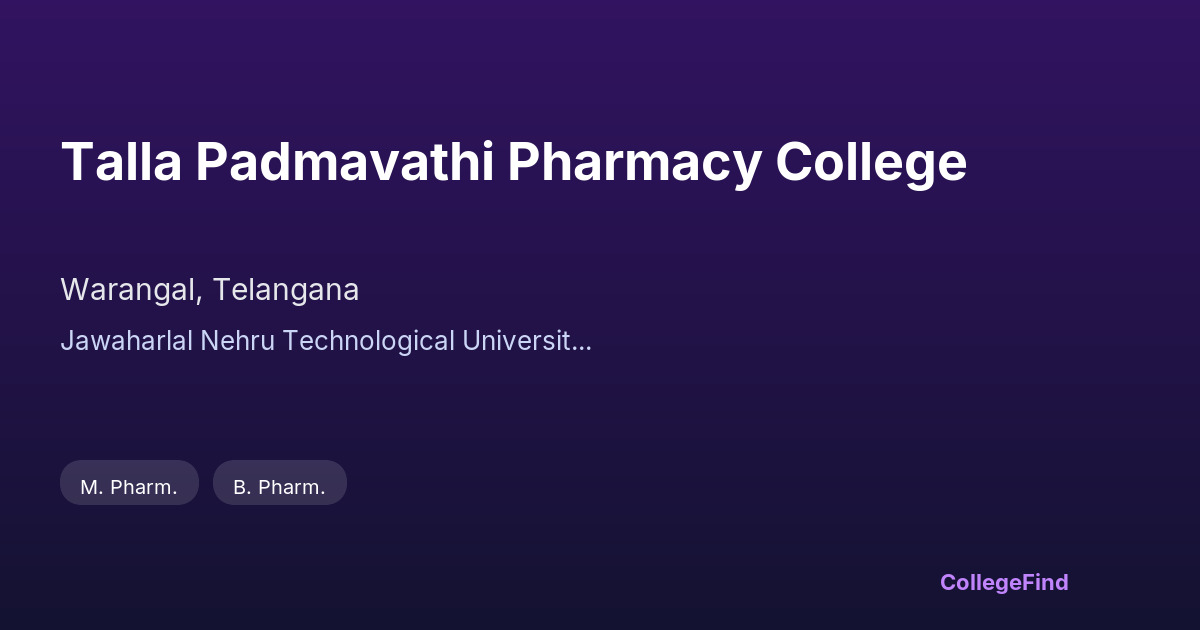Select the B. Pharm. course chip
This screenshot has width=1200, height=630.
(279, 483)
